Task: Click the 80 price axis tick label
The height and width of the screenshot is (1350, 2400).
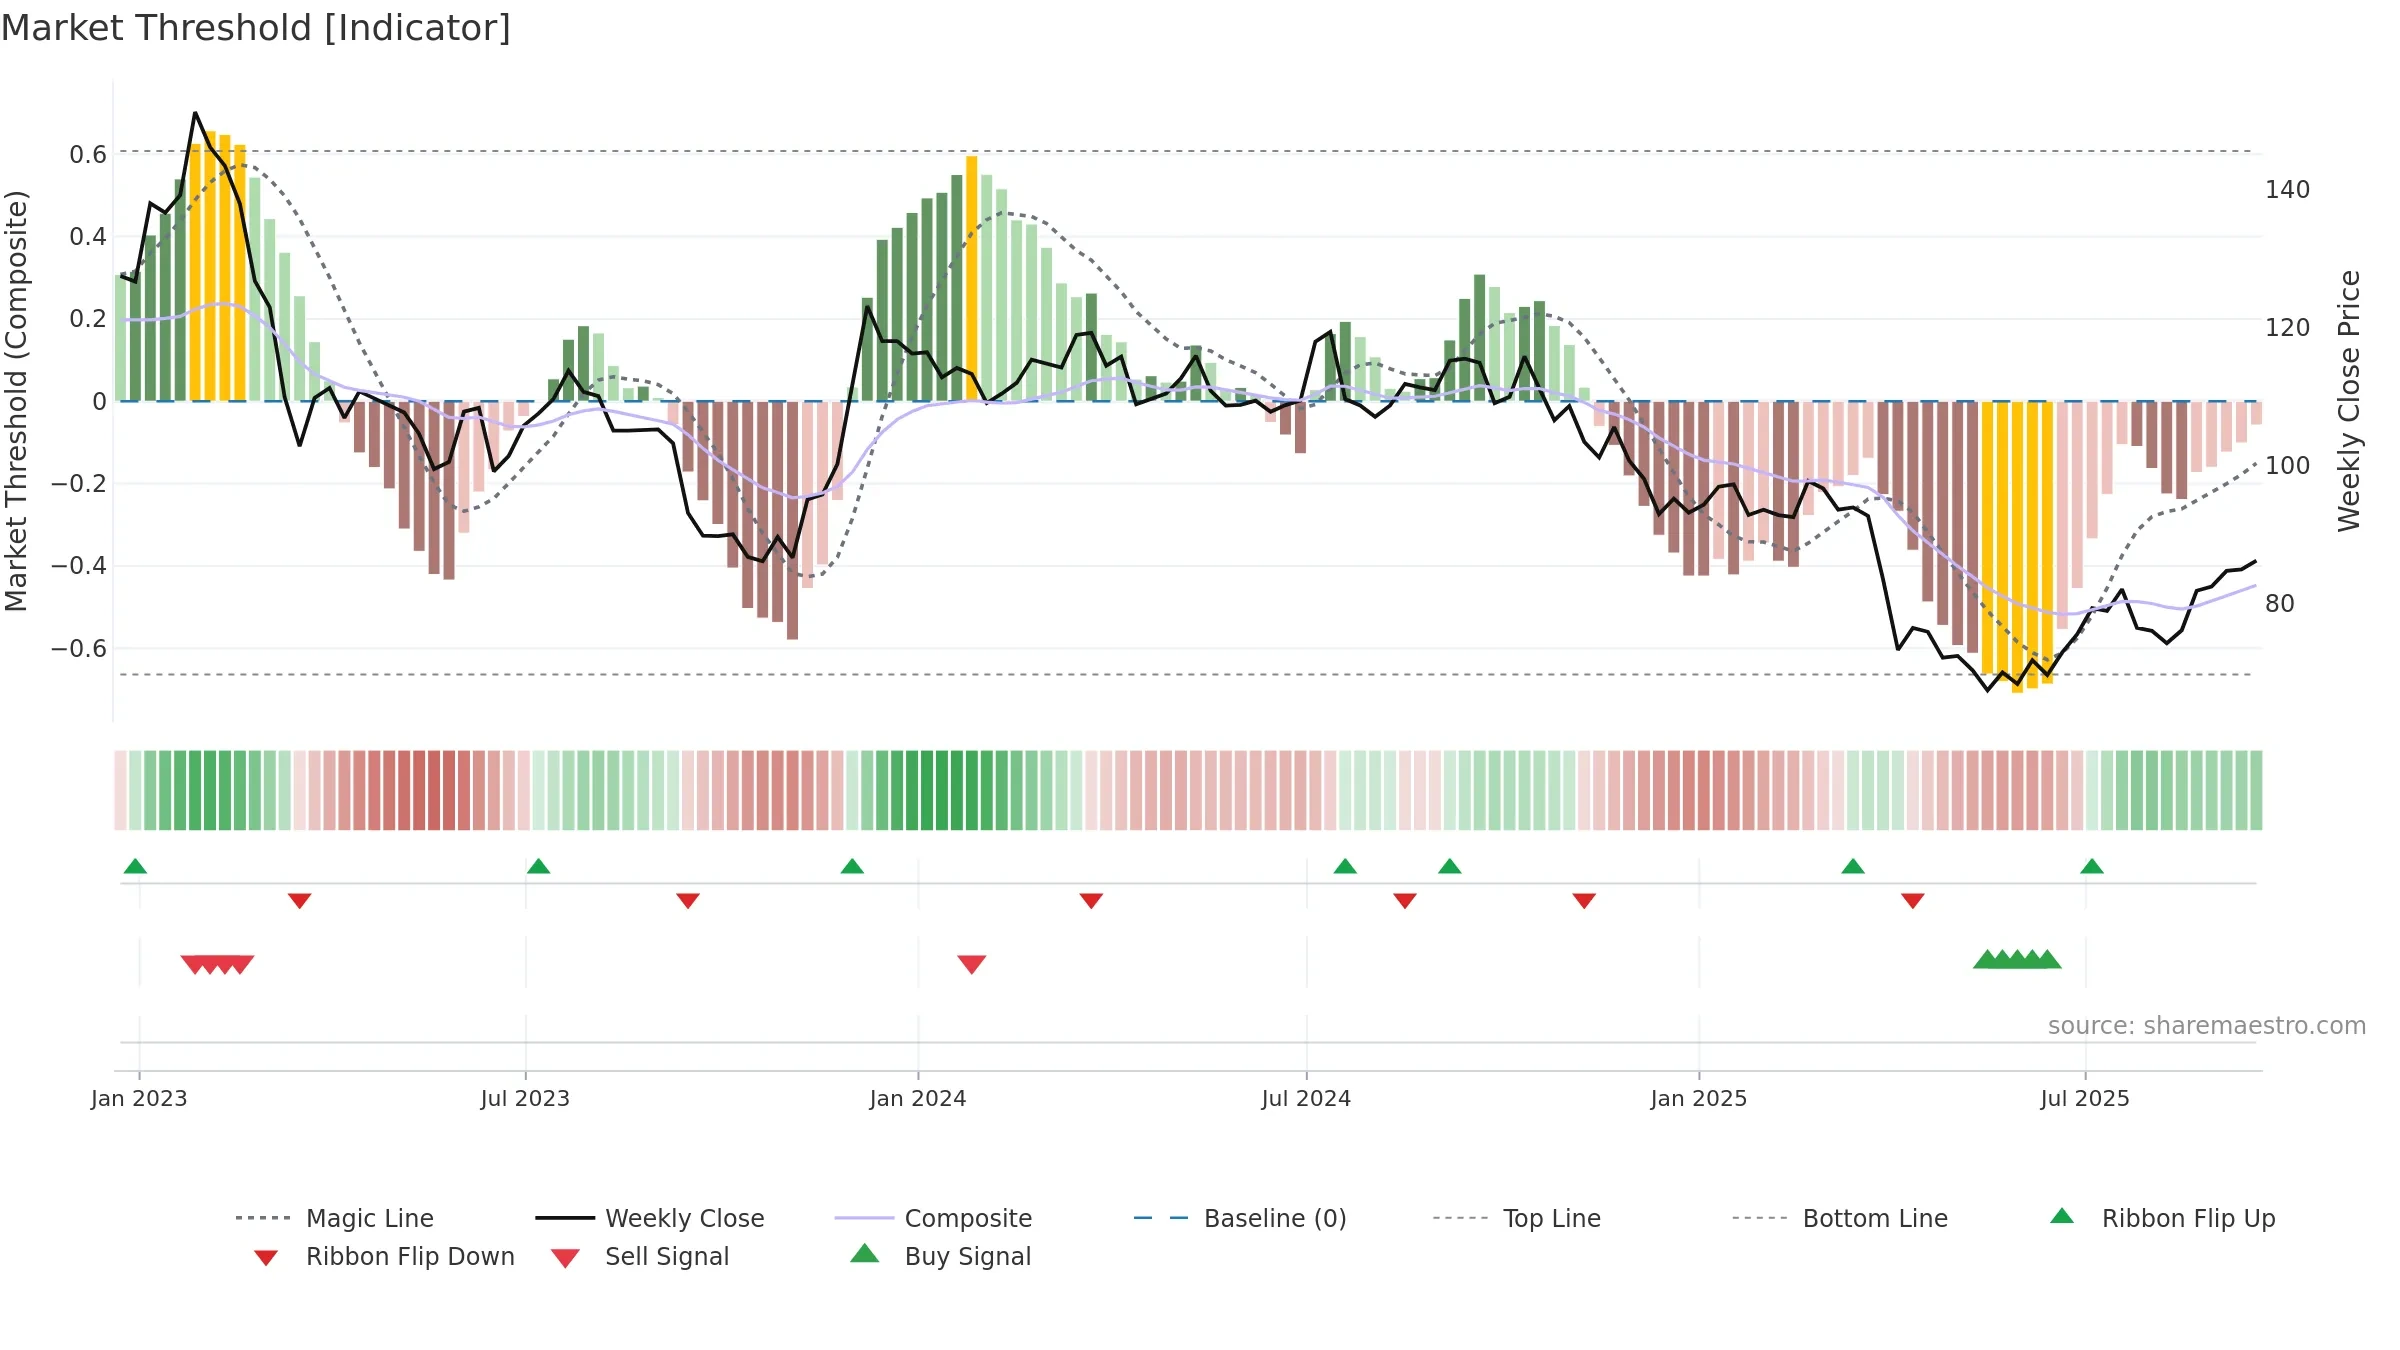Action: coord(2280,604)
